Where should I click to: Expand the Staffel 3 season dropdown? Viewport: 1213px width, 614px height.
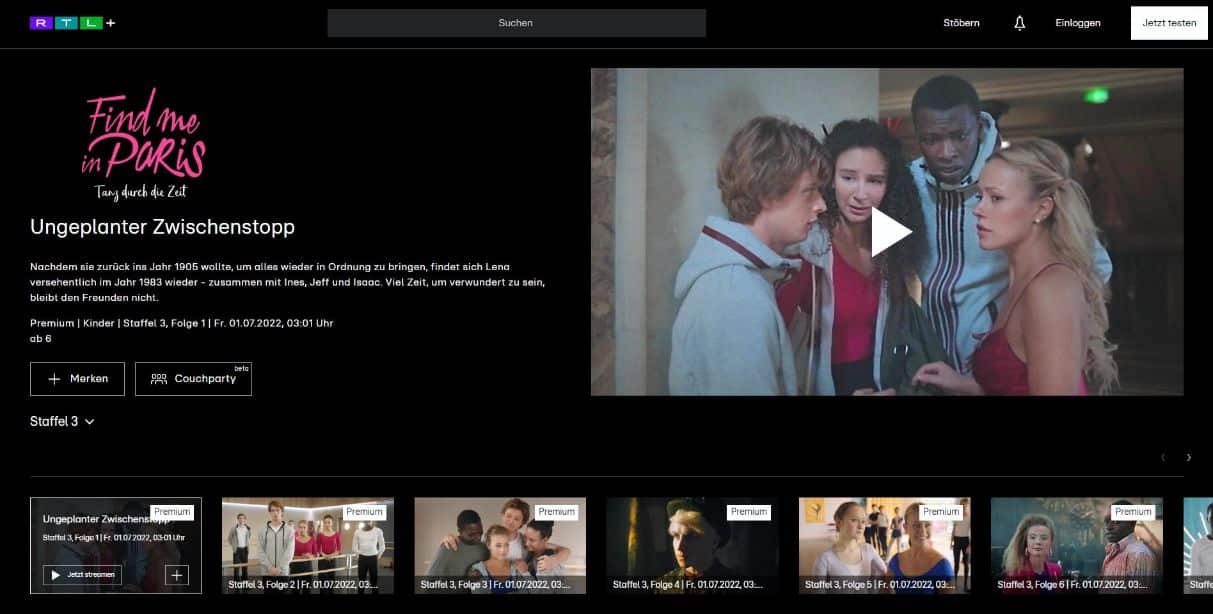(x=62, y=422)
